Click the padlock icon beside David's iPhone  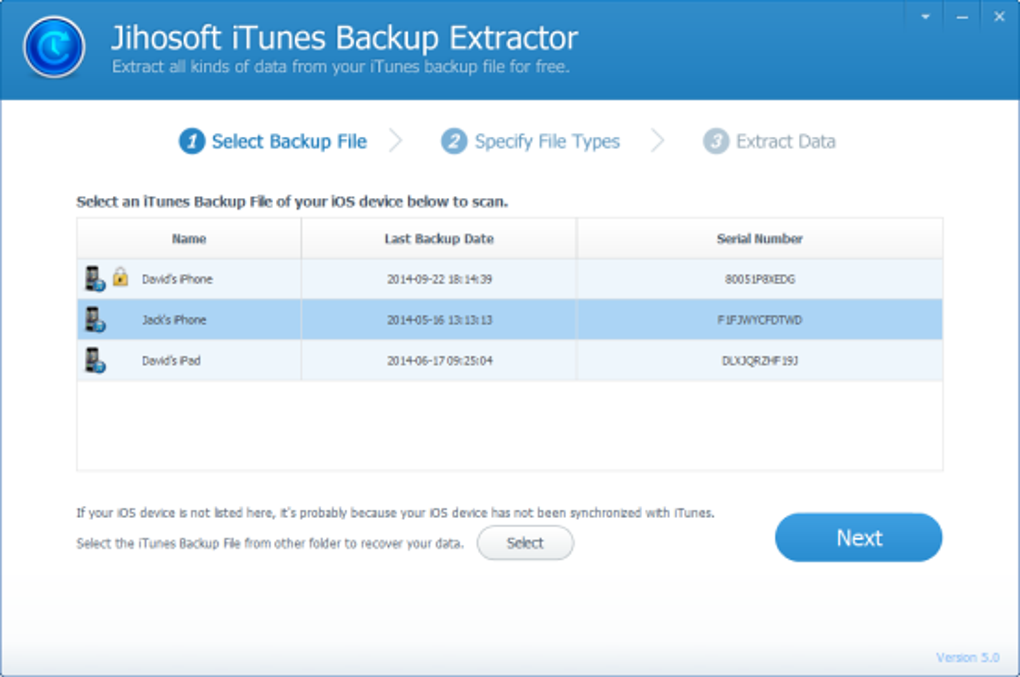click(120, 278)
